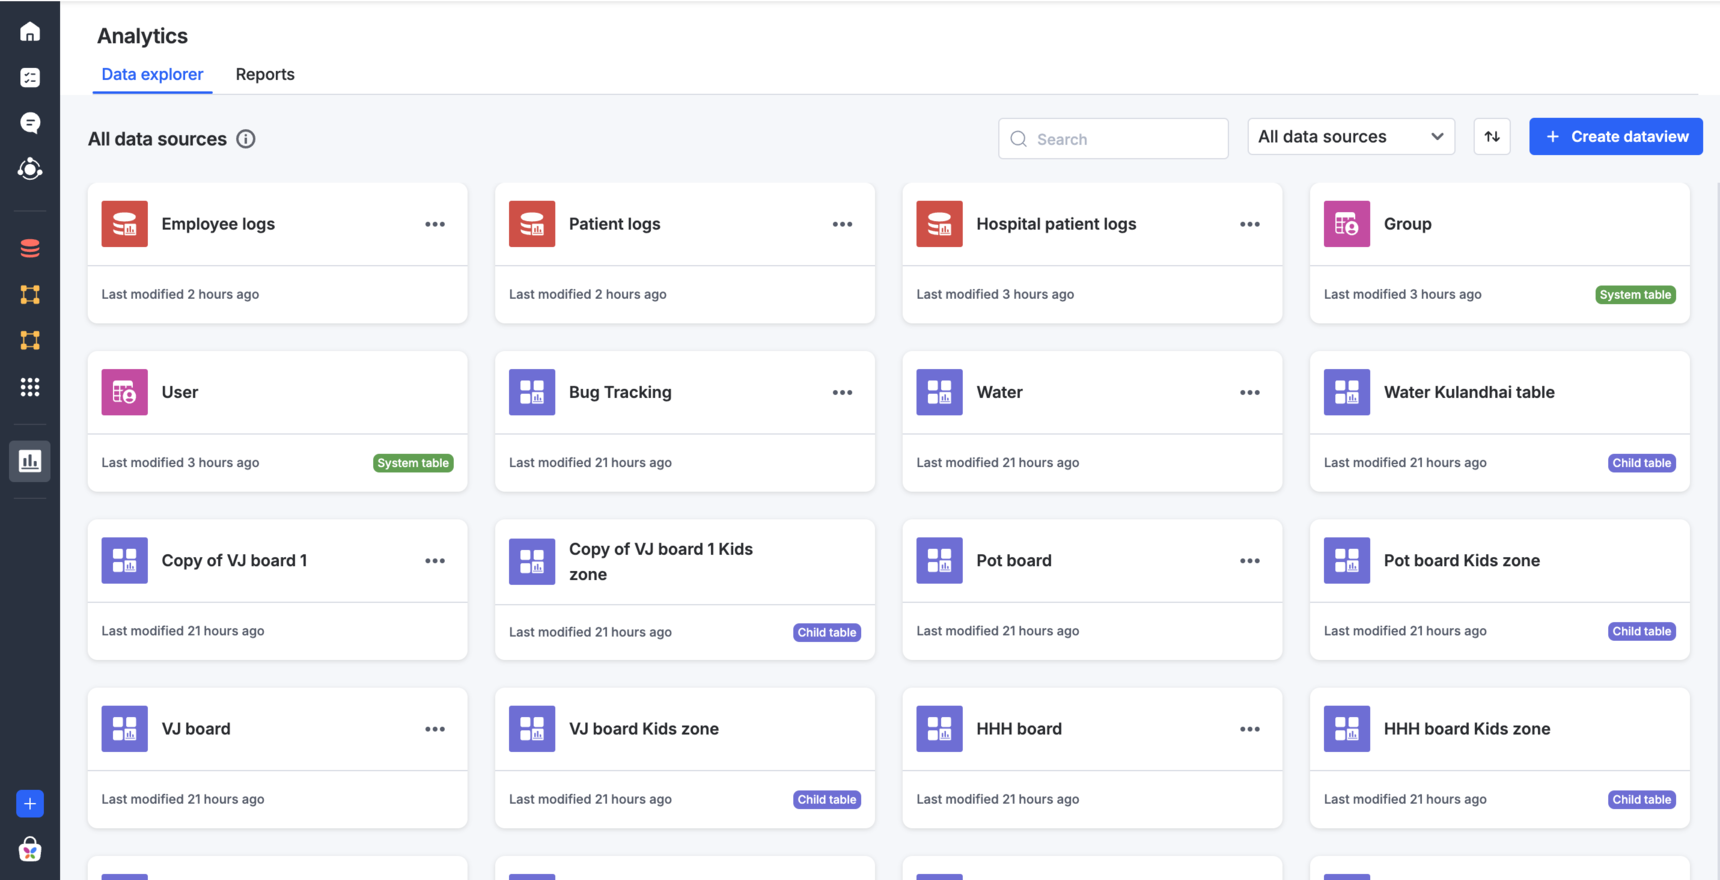Click Child table badge on Water Kulandhai table
The height and width of the screenshot is (880, 1720).
pos(1642,463)
